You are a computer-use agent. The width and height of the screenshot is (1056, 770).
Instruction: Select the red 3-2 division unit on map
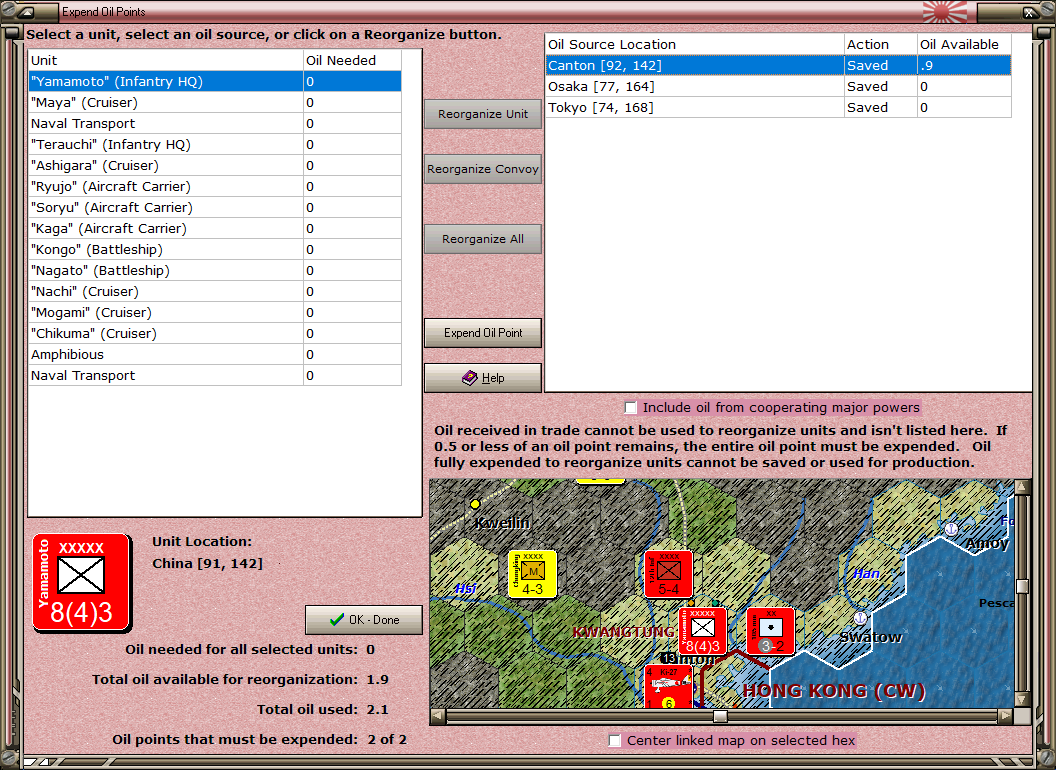click(x=770, y=631)
